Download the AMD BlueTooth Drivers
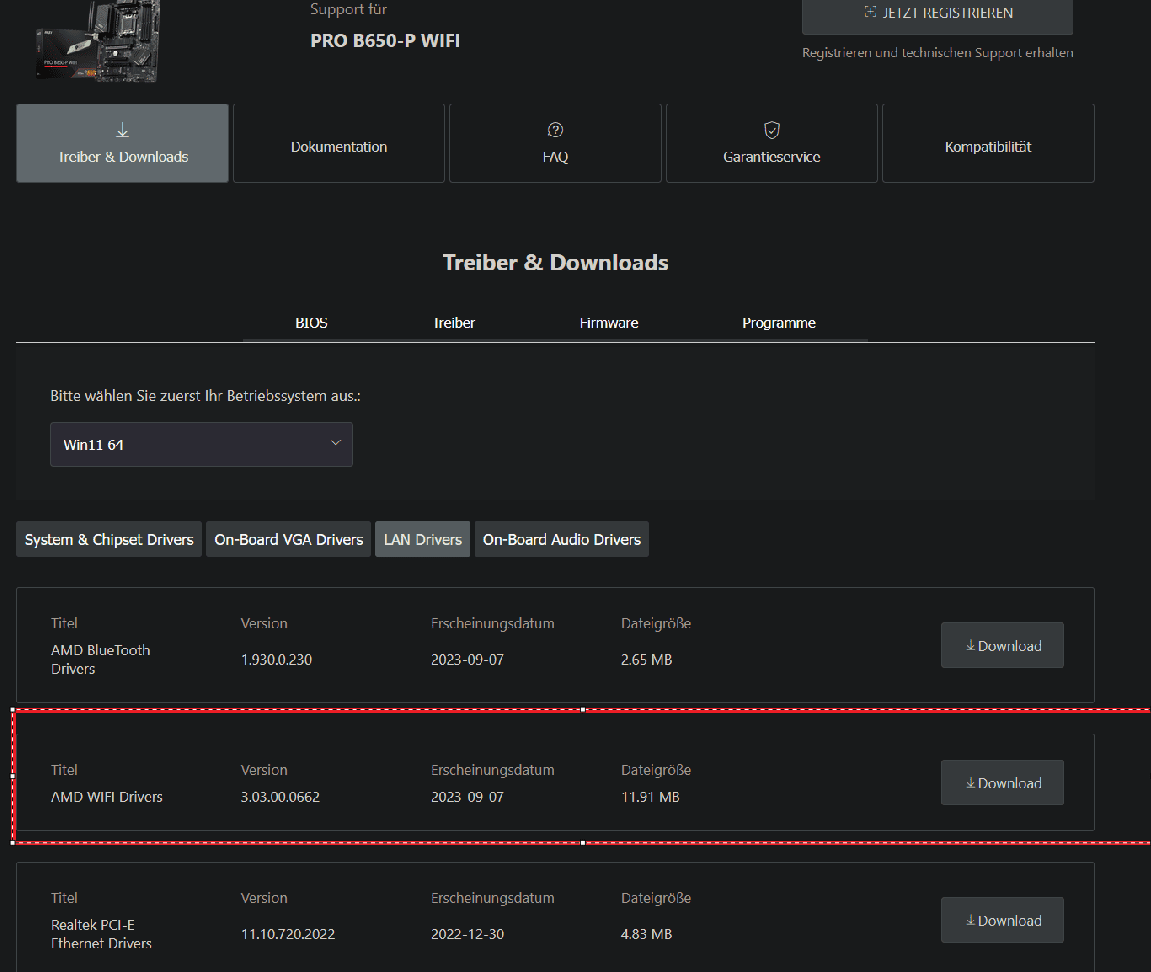Screen dimensions: 1151x972 (x=1002, y=645)
